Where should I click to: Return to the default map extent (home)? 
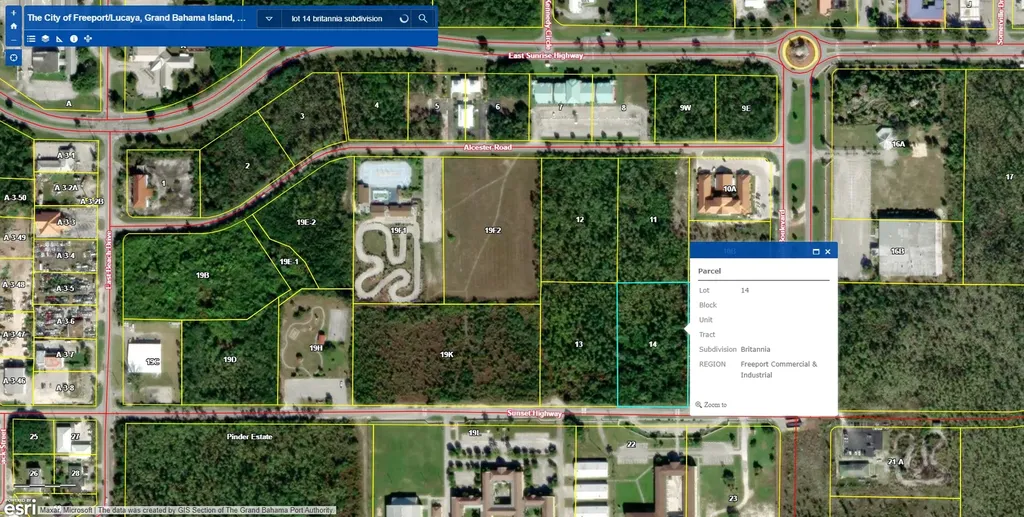pos(14,26)
